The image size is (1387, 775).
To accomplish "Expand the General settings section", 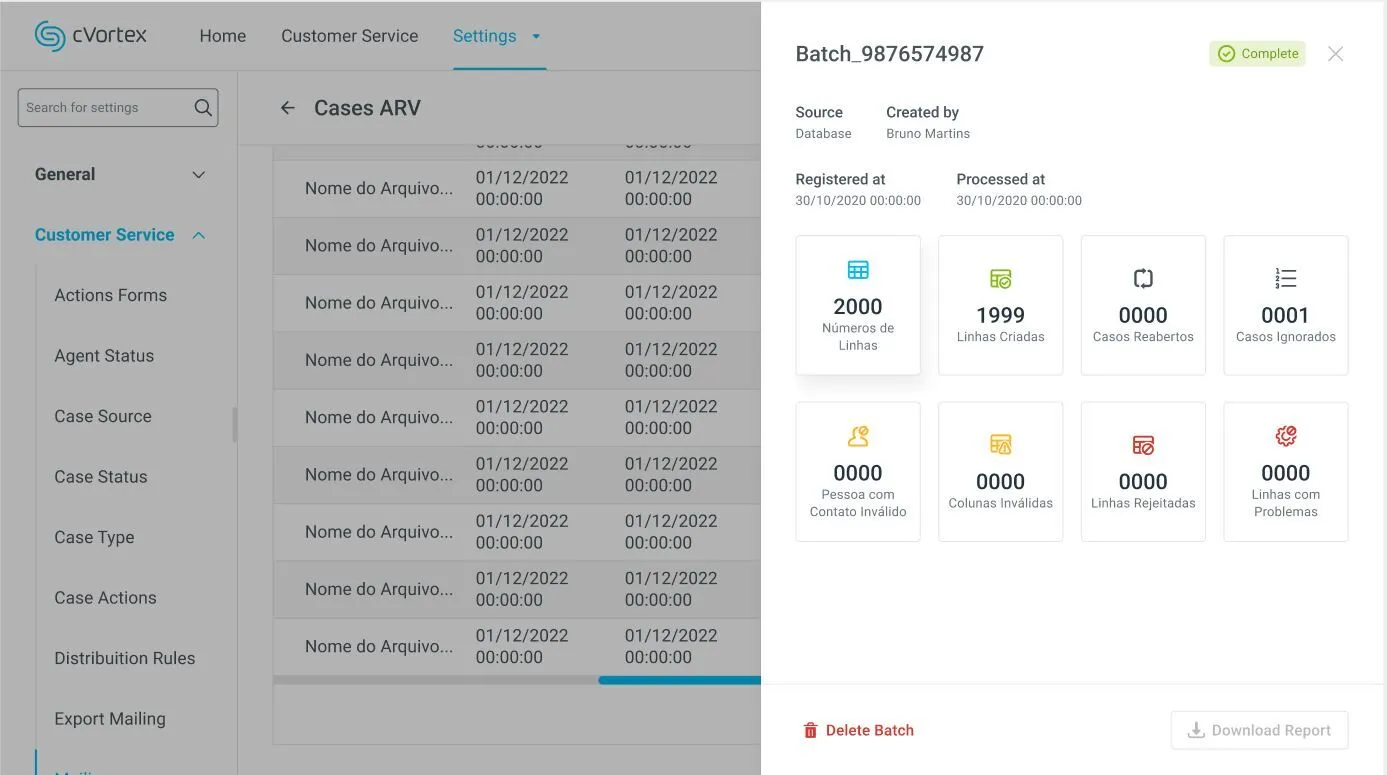I will point(198,175).
